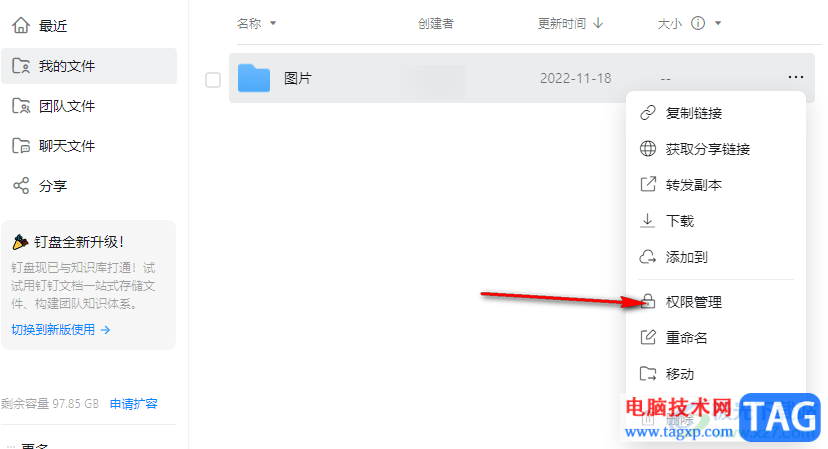
Task: Click the cloud icon beside 添加到
Action: click(648, 257)
